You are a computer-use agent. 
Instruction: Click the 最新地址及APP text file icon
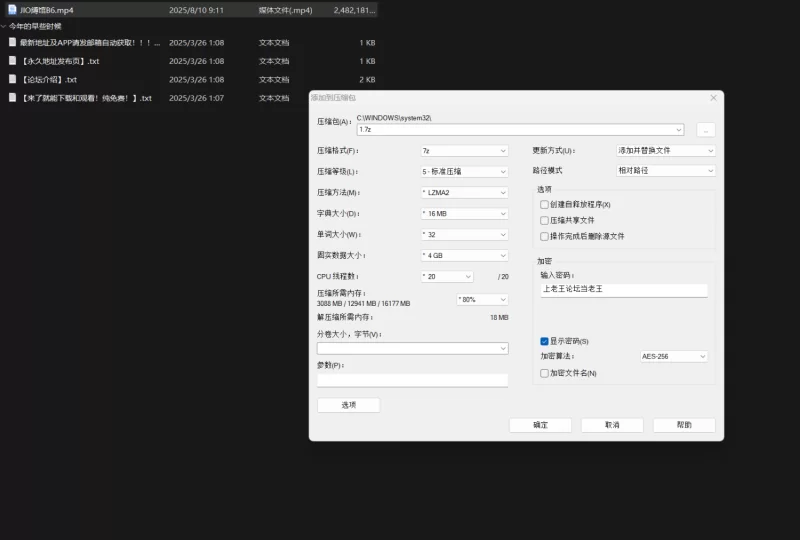(12, 43)
